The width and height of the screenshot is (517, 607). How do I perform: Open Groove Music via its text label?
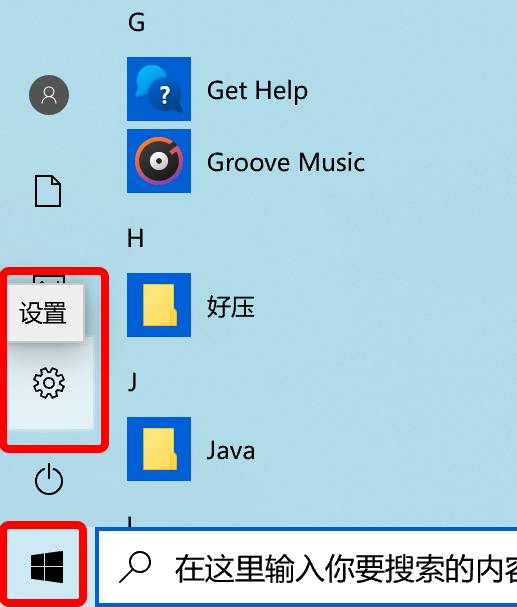click(286, 162)
